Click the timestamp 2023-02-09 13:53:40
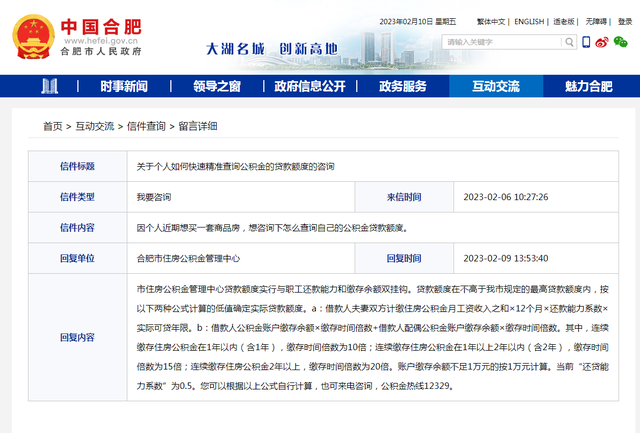640x433 pixels. coord(506,258)
